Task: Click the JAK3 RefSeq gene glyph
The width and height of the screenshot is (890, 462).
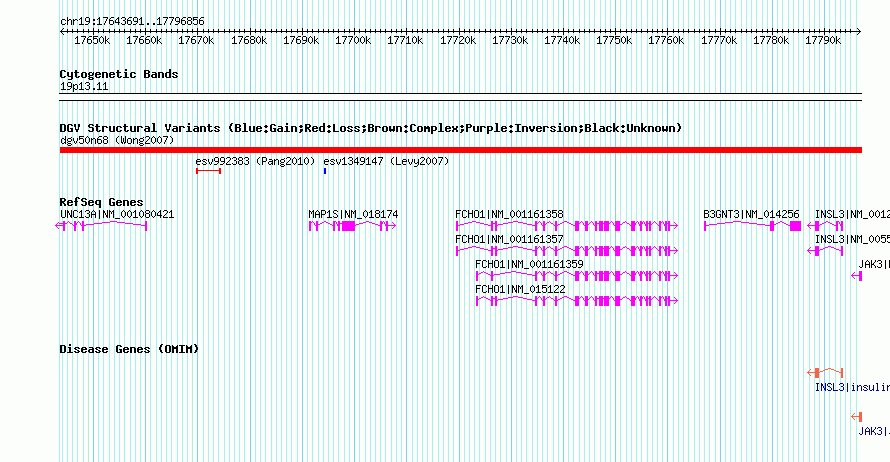Action: 857,276
